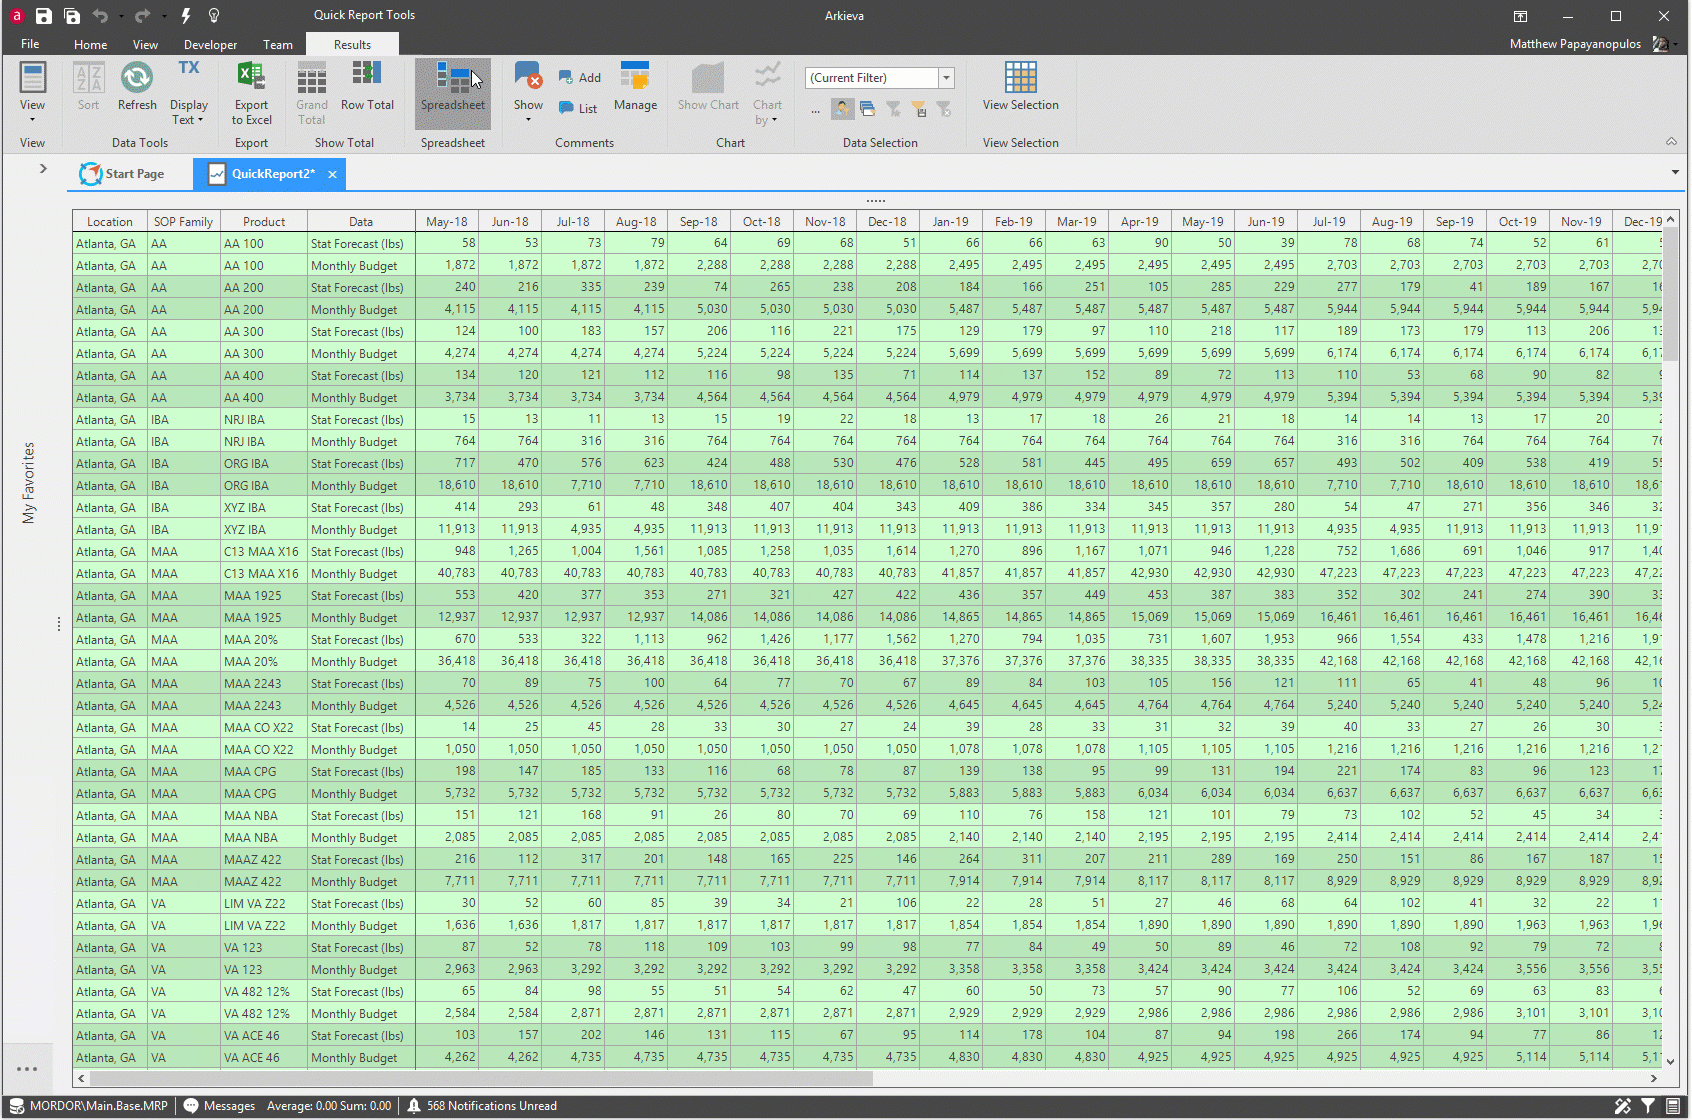This screenshot has width=1692, height=1120.
Task: Open the Messages chat icon
Action: pos(191,1106)
